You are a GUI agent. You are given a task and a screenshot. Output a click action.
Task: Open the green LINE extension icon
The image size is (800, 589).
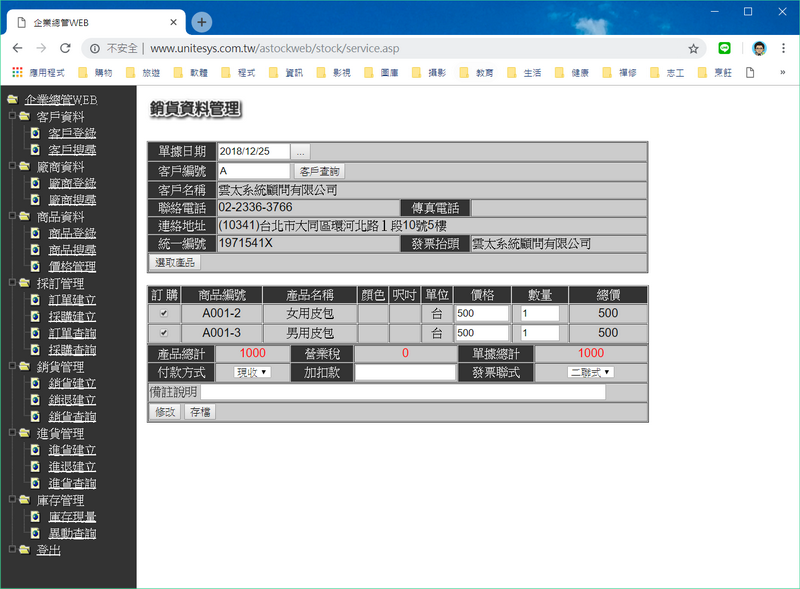[x=724, y=48]
